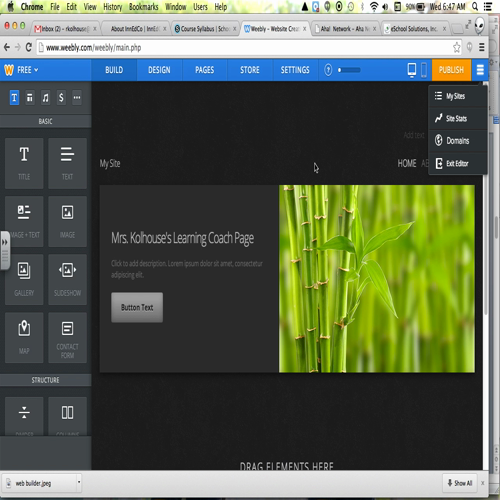
Task: Click the Wi-Fi status icon
Action: coord(374,6)
